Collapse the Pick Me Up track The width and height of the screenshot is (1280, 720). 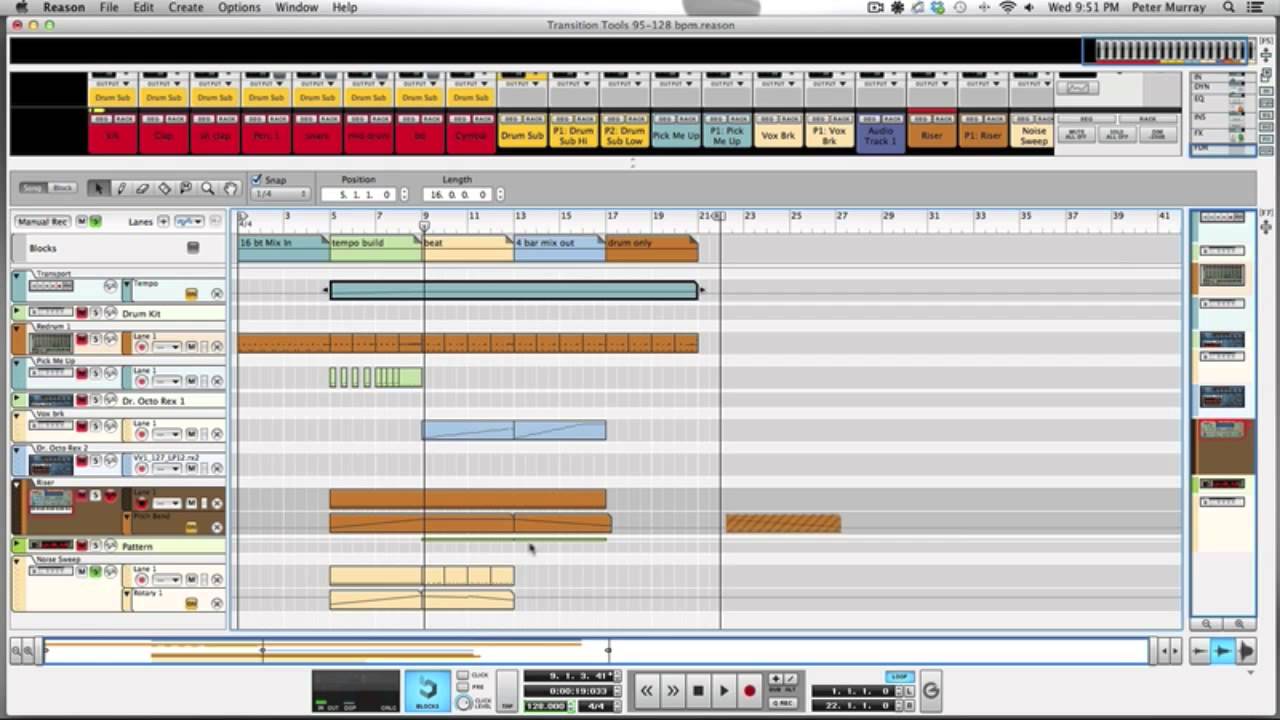tap(17, 362)
